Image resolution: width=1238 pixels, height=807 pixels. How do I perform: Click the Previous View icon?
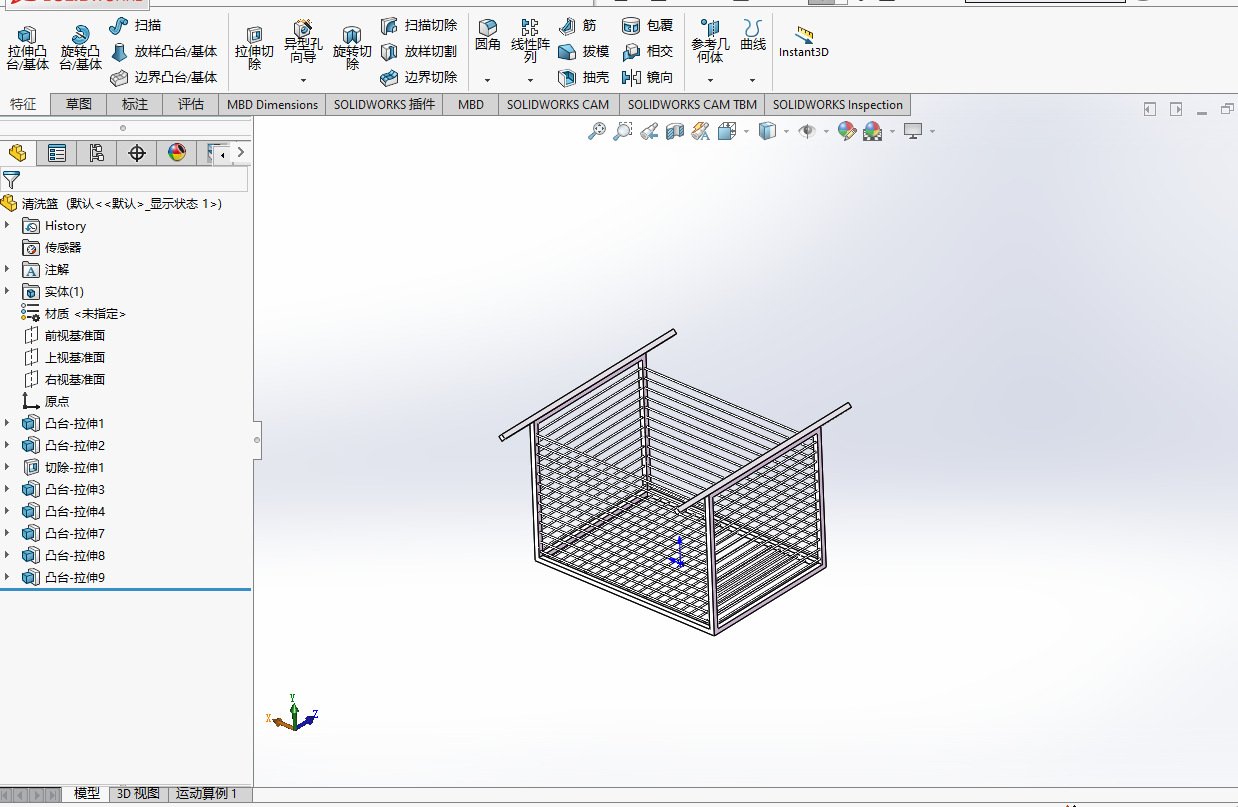(x=649, y=131)
